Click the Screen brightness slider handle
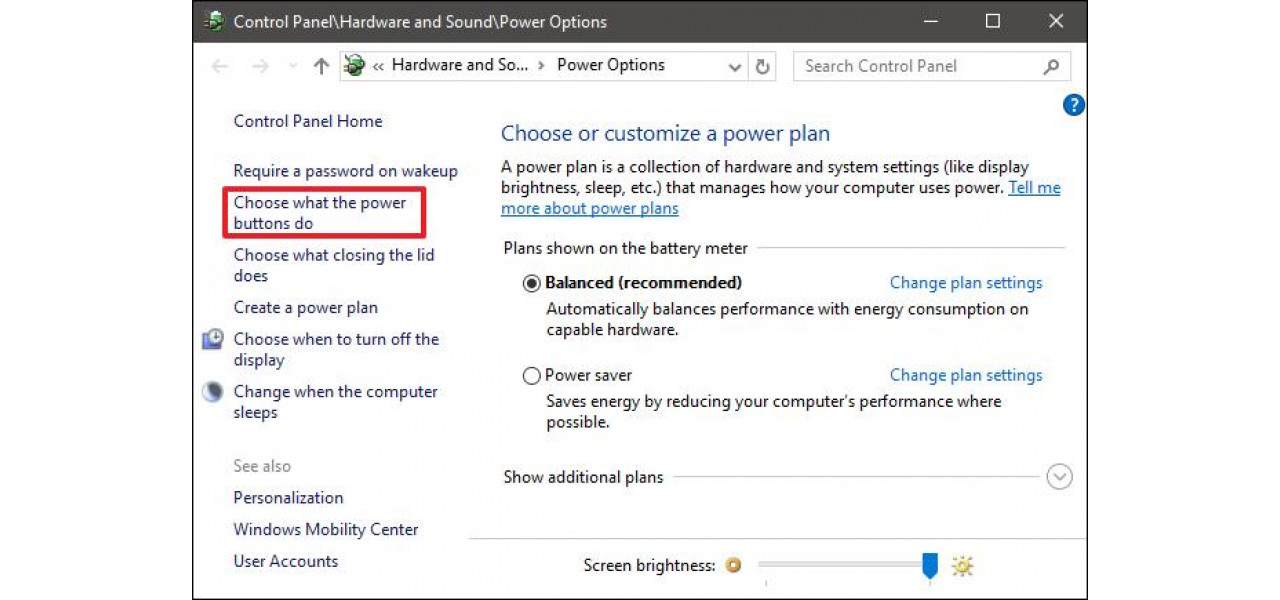 (x=930, y=566)
